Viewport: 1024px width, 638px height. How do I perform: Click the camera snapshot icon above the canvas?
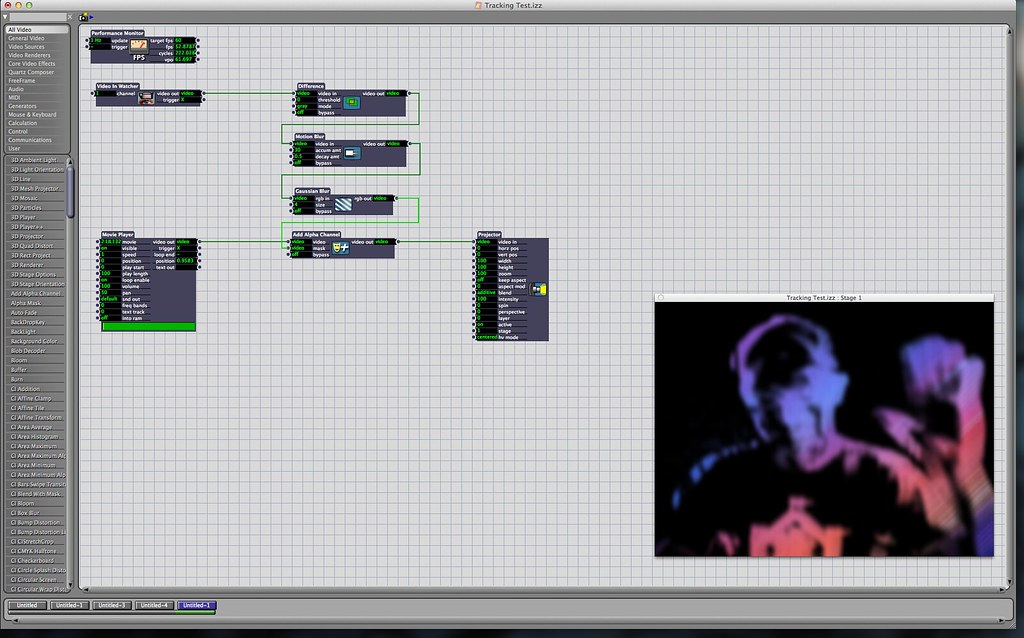click(x=85, y=17)
